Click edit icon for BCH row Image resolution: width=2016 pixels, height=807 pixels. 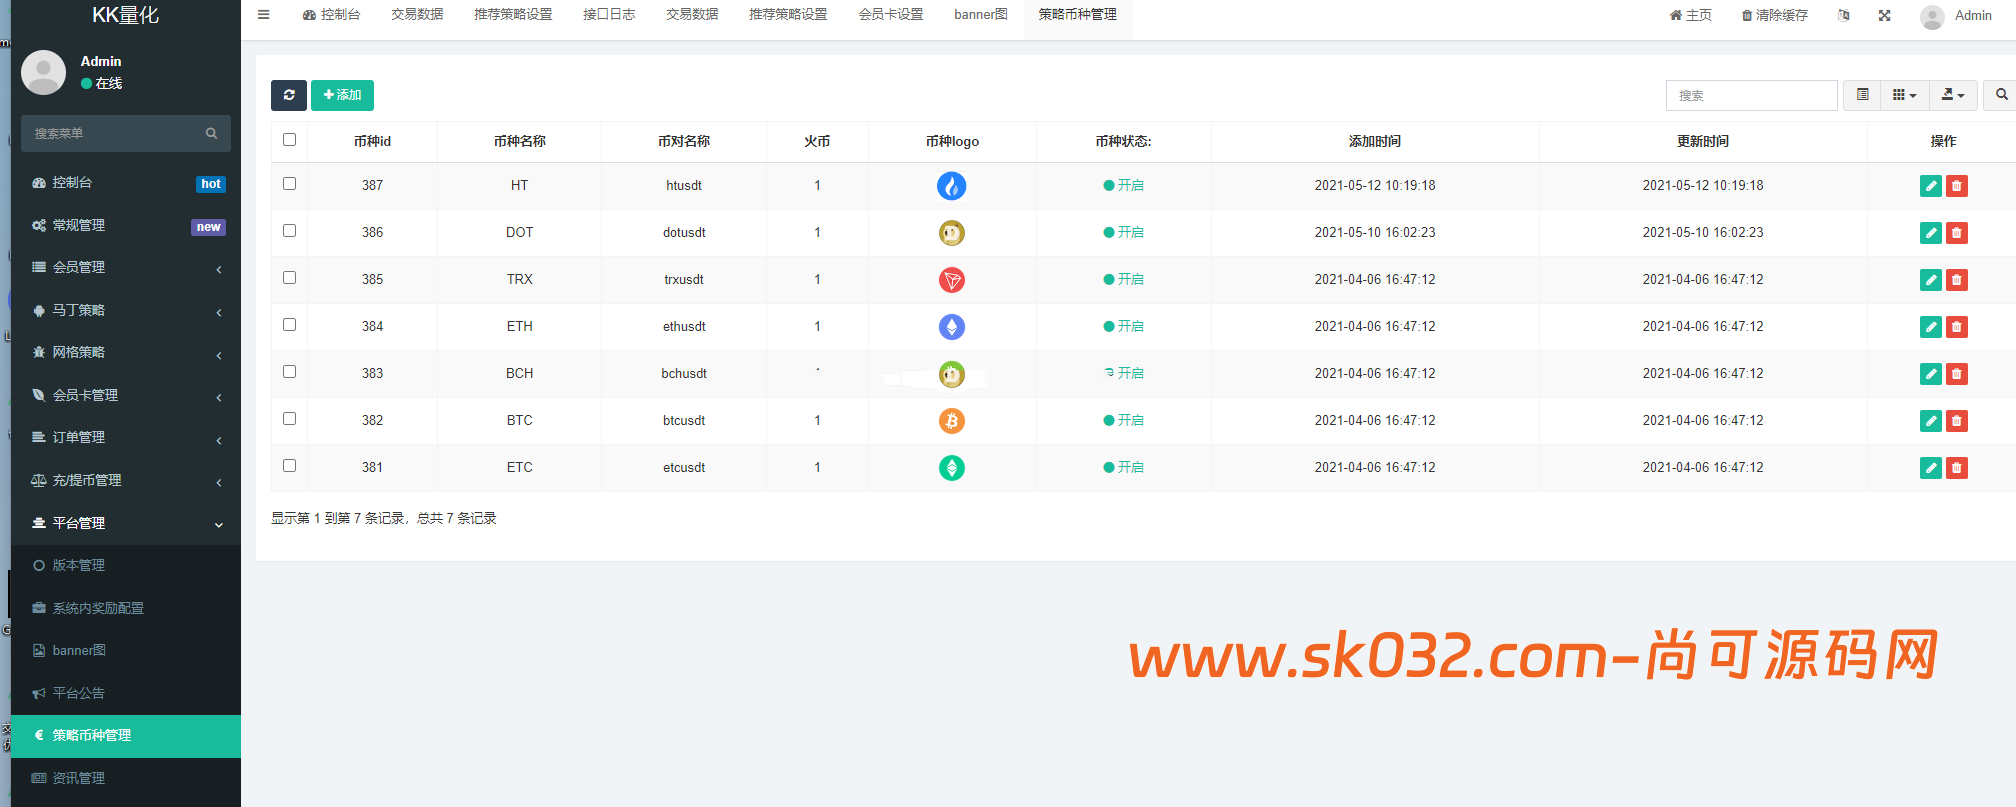click(1931, 374)
